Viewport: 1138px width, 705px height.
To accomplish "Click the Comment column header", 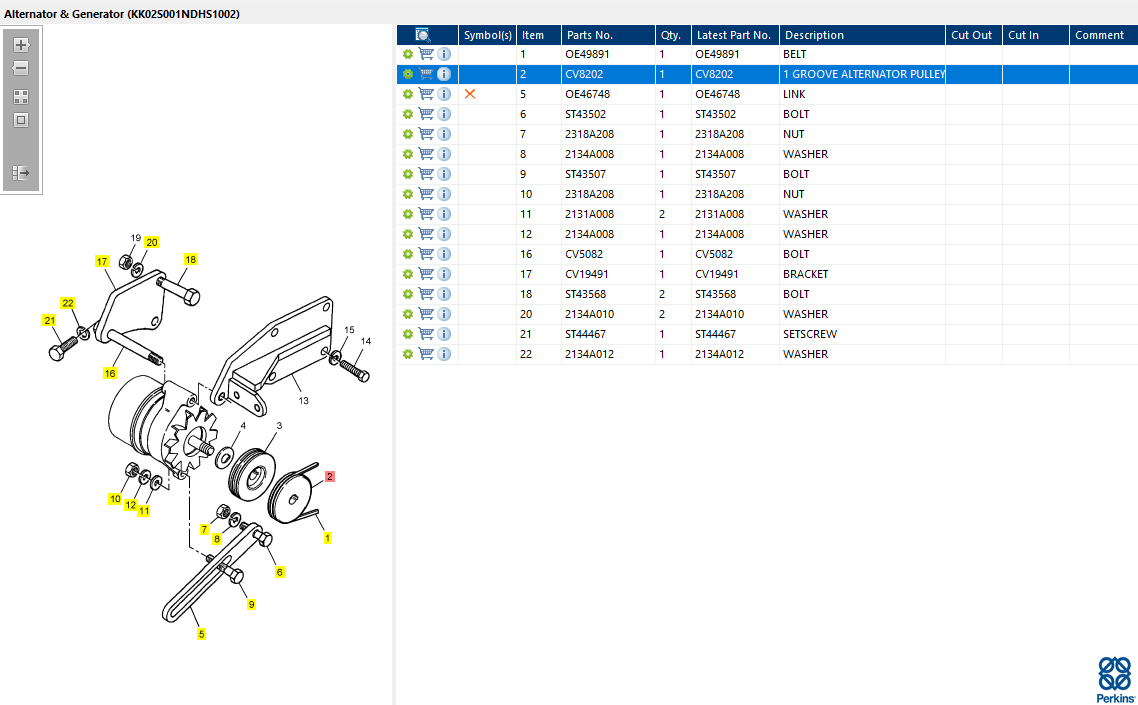I will [x=1103, y=35].
